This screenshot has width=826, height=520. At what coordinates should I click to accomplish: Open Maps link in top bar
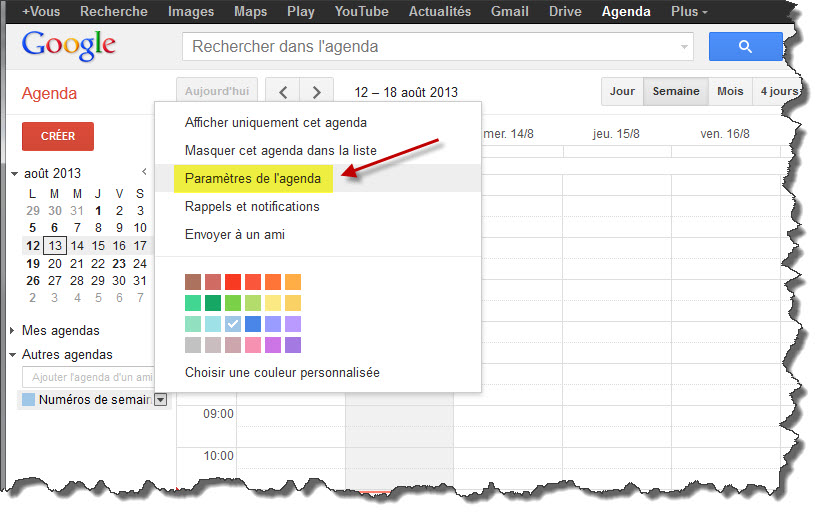point(250,12)
